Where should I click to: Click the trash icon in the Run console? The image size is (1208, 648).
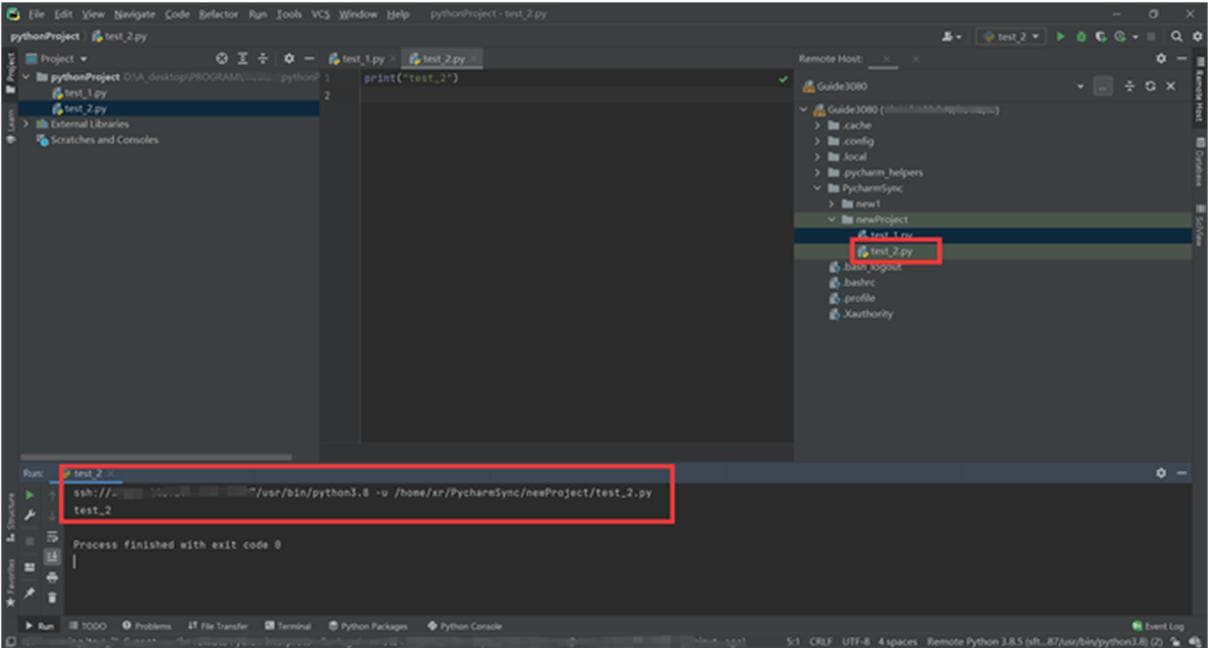point(52,597)
